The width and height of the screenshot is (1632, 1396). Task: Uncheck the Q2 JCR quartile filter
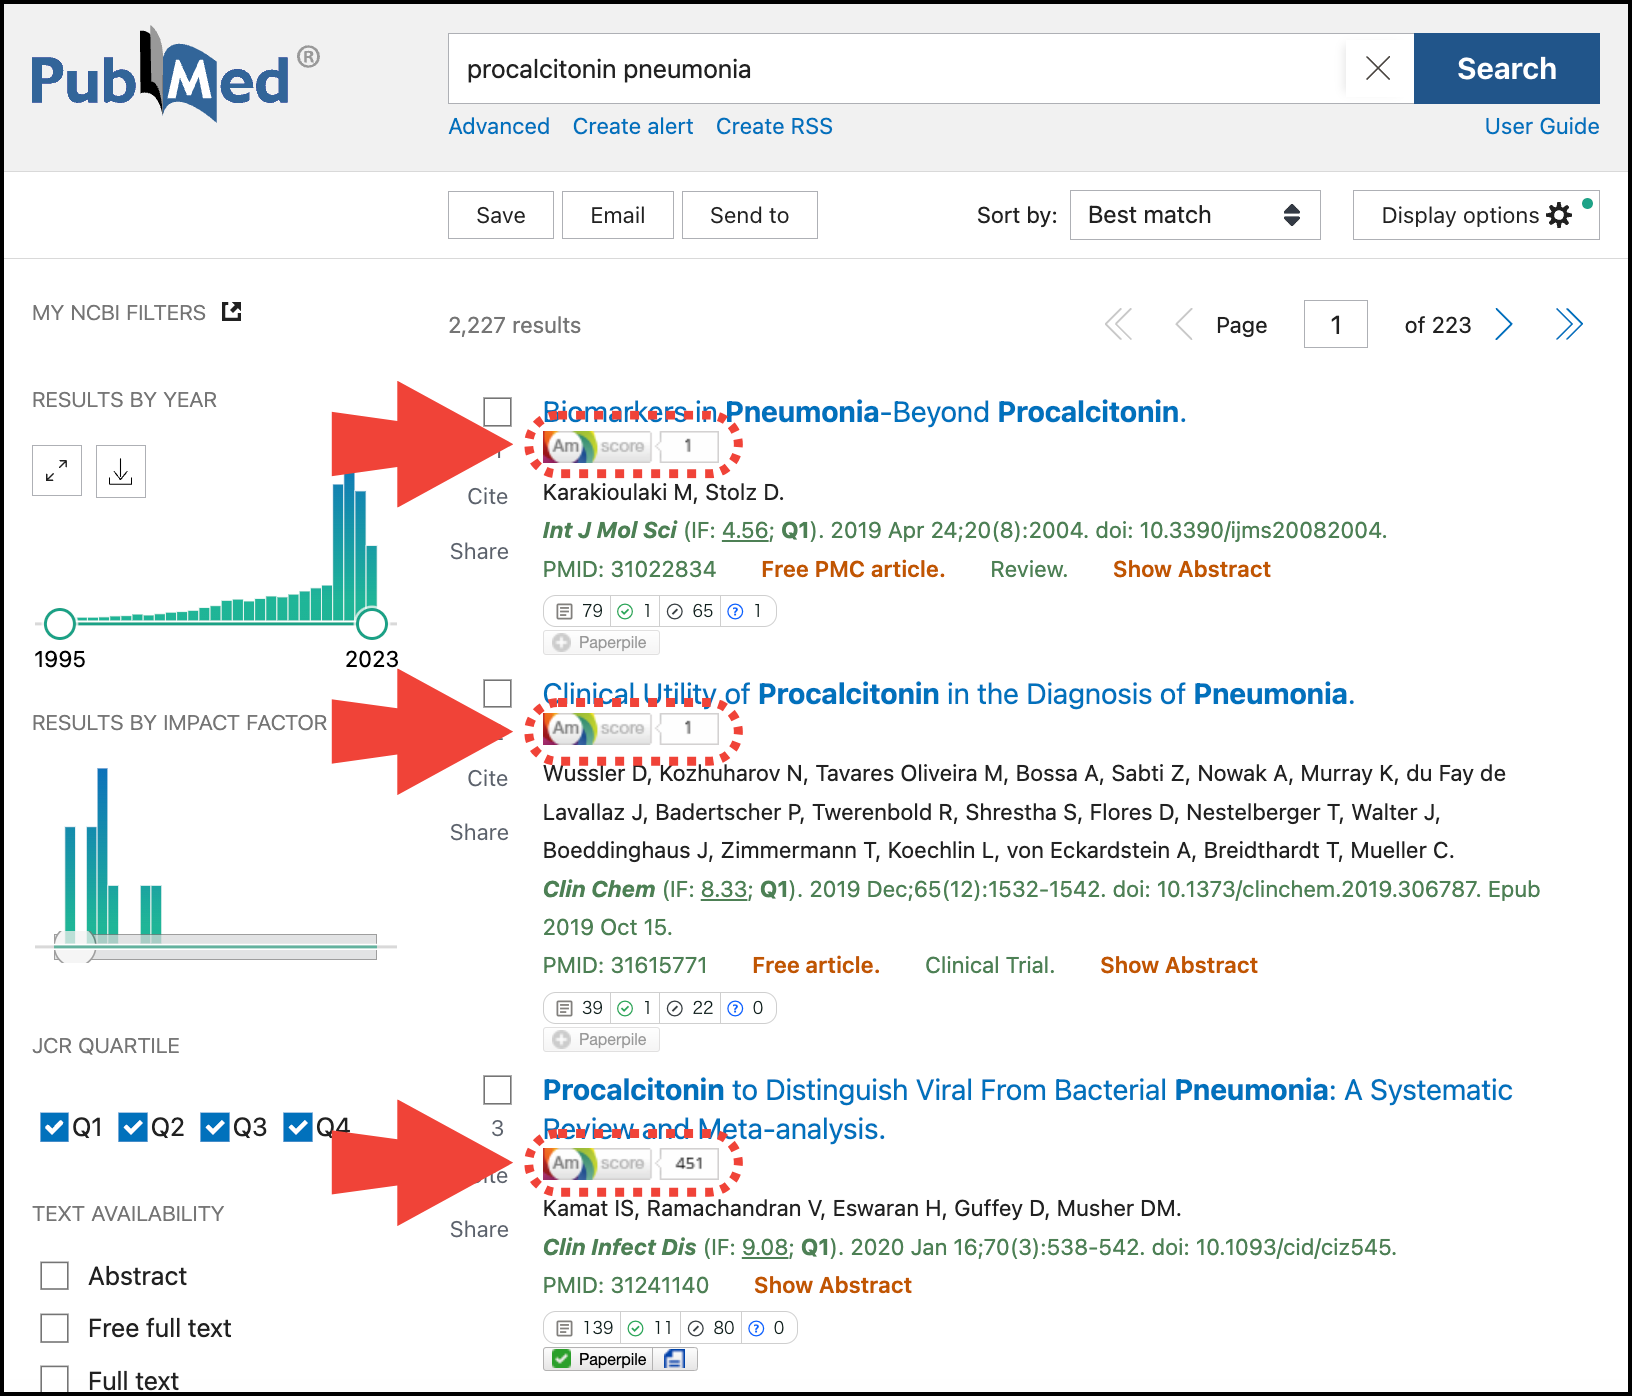(133, 1127)
